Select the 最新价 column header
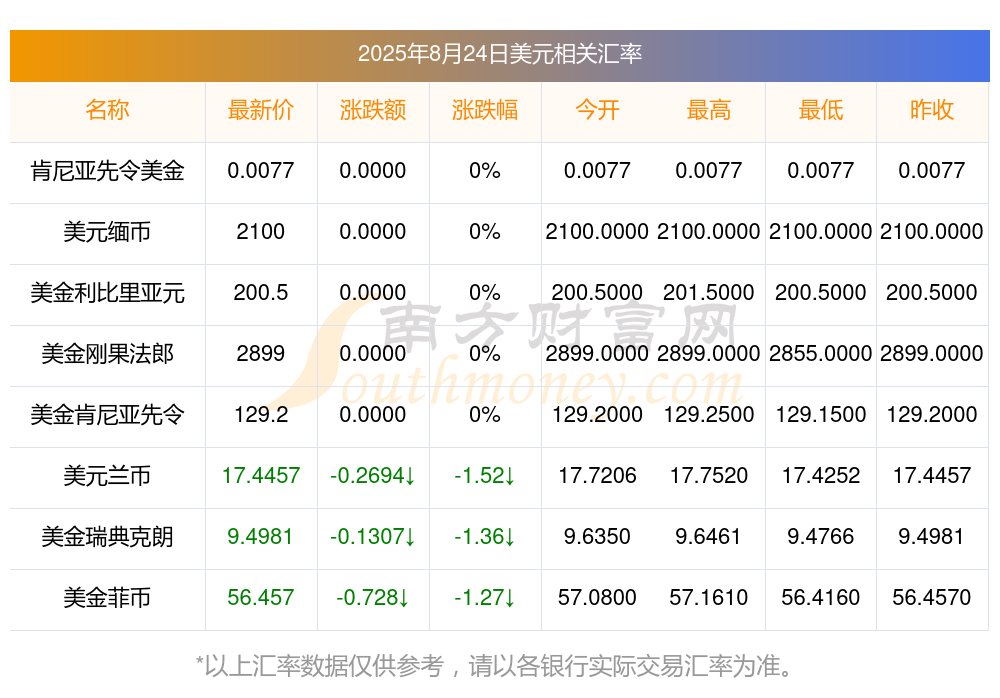 click(261, 110)
